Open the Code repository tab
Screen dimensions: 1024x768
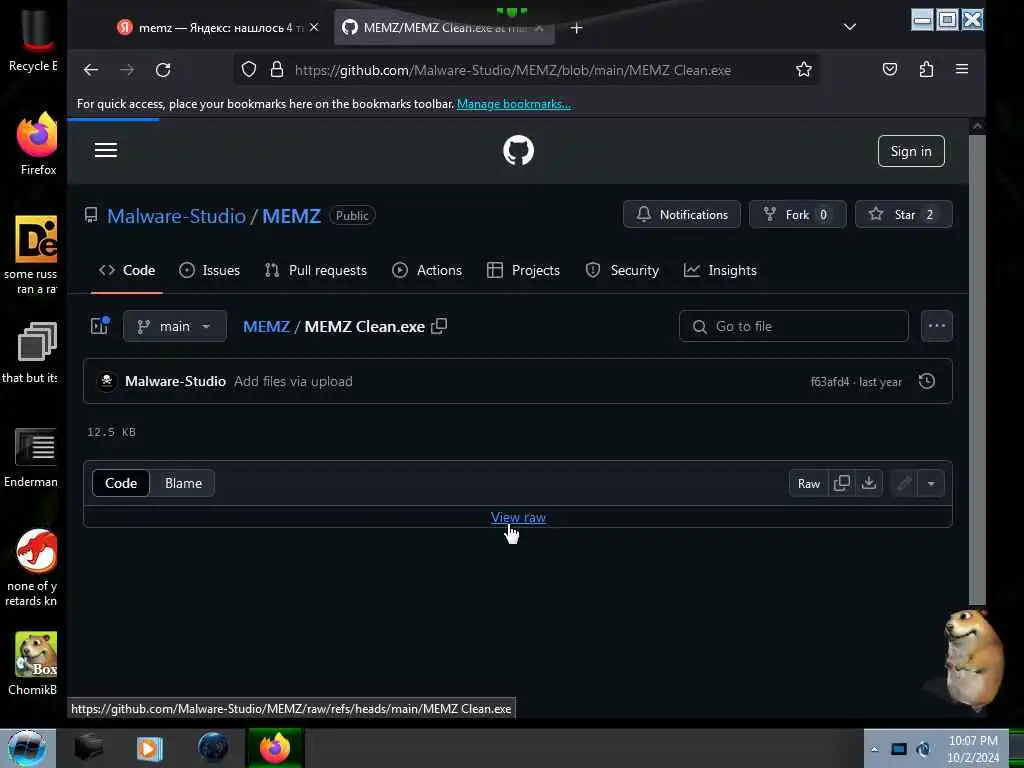tap(127, 270)
